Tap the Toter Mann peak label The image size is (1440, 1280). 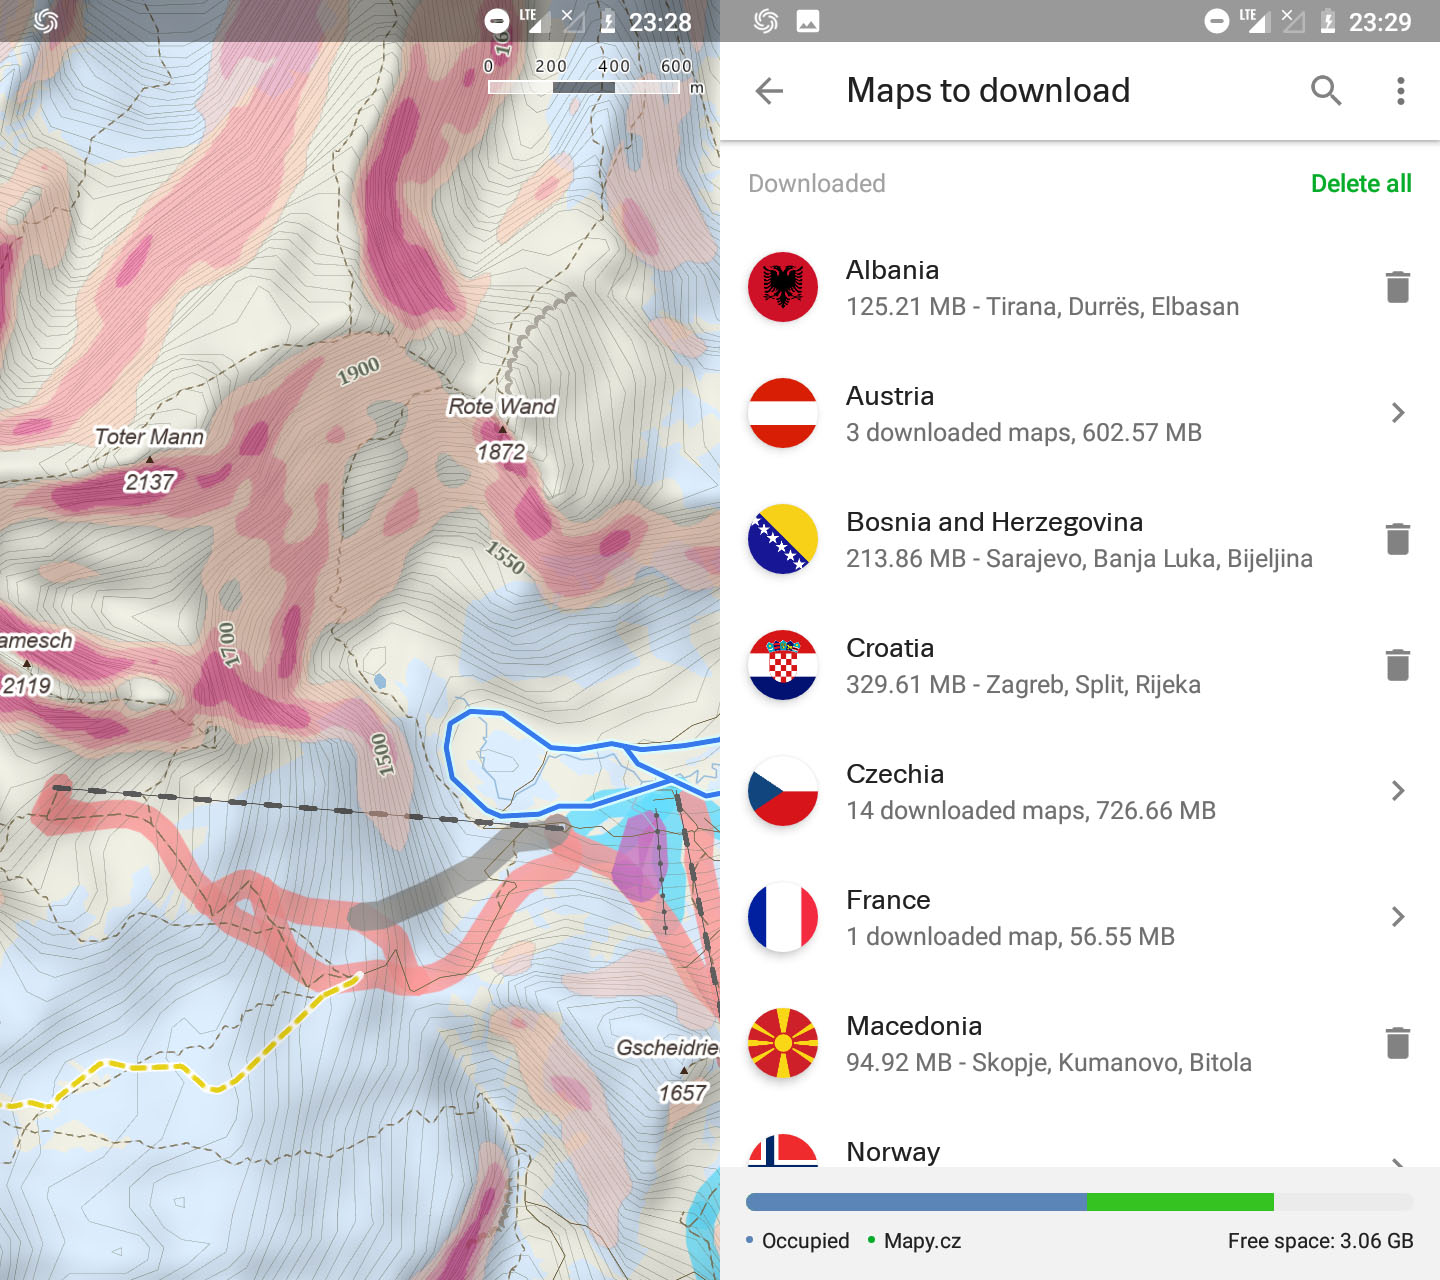tap(149, 437)
